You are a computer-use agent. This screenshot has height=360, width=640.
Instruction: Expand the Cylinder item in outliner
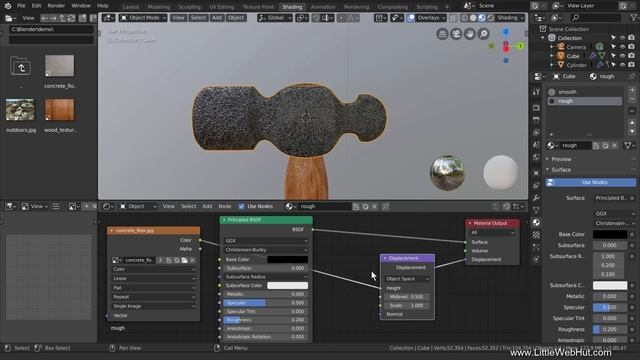click(x=552, y=65)
